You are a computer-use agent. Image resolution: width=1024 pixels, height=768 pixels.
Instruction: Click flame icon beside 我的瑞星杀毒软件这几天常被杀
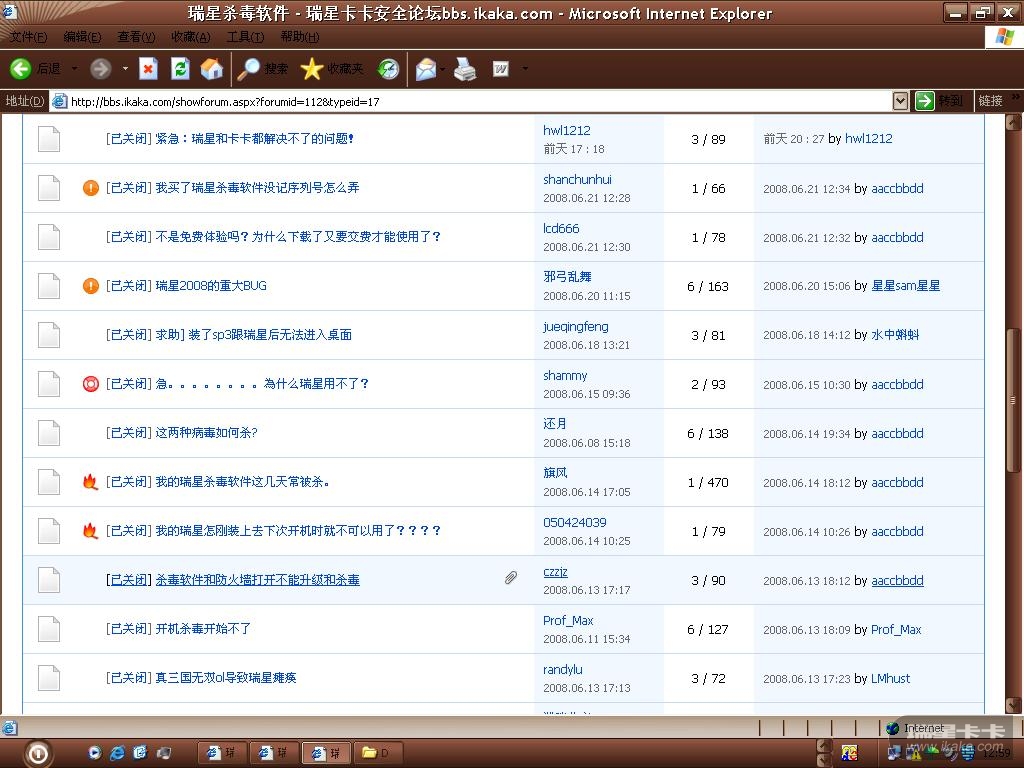click(90, 481)
